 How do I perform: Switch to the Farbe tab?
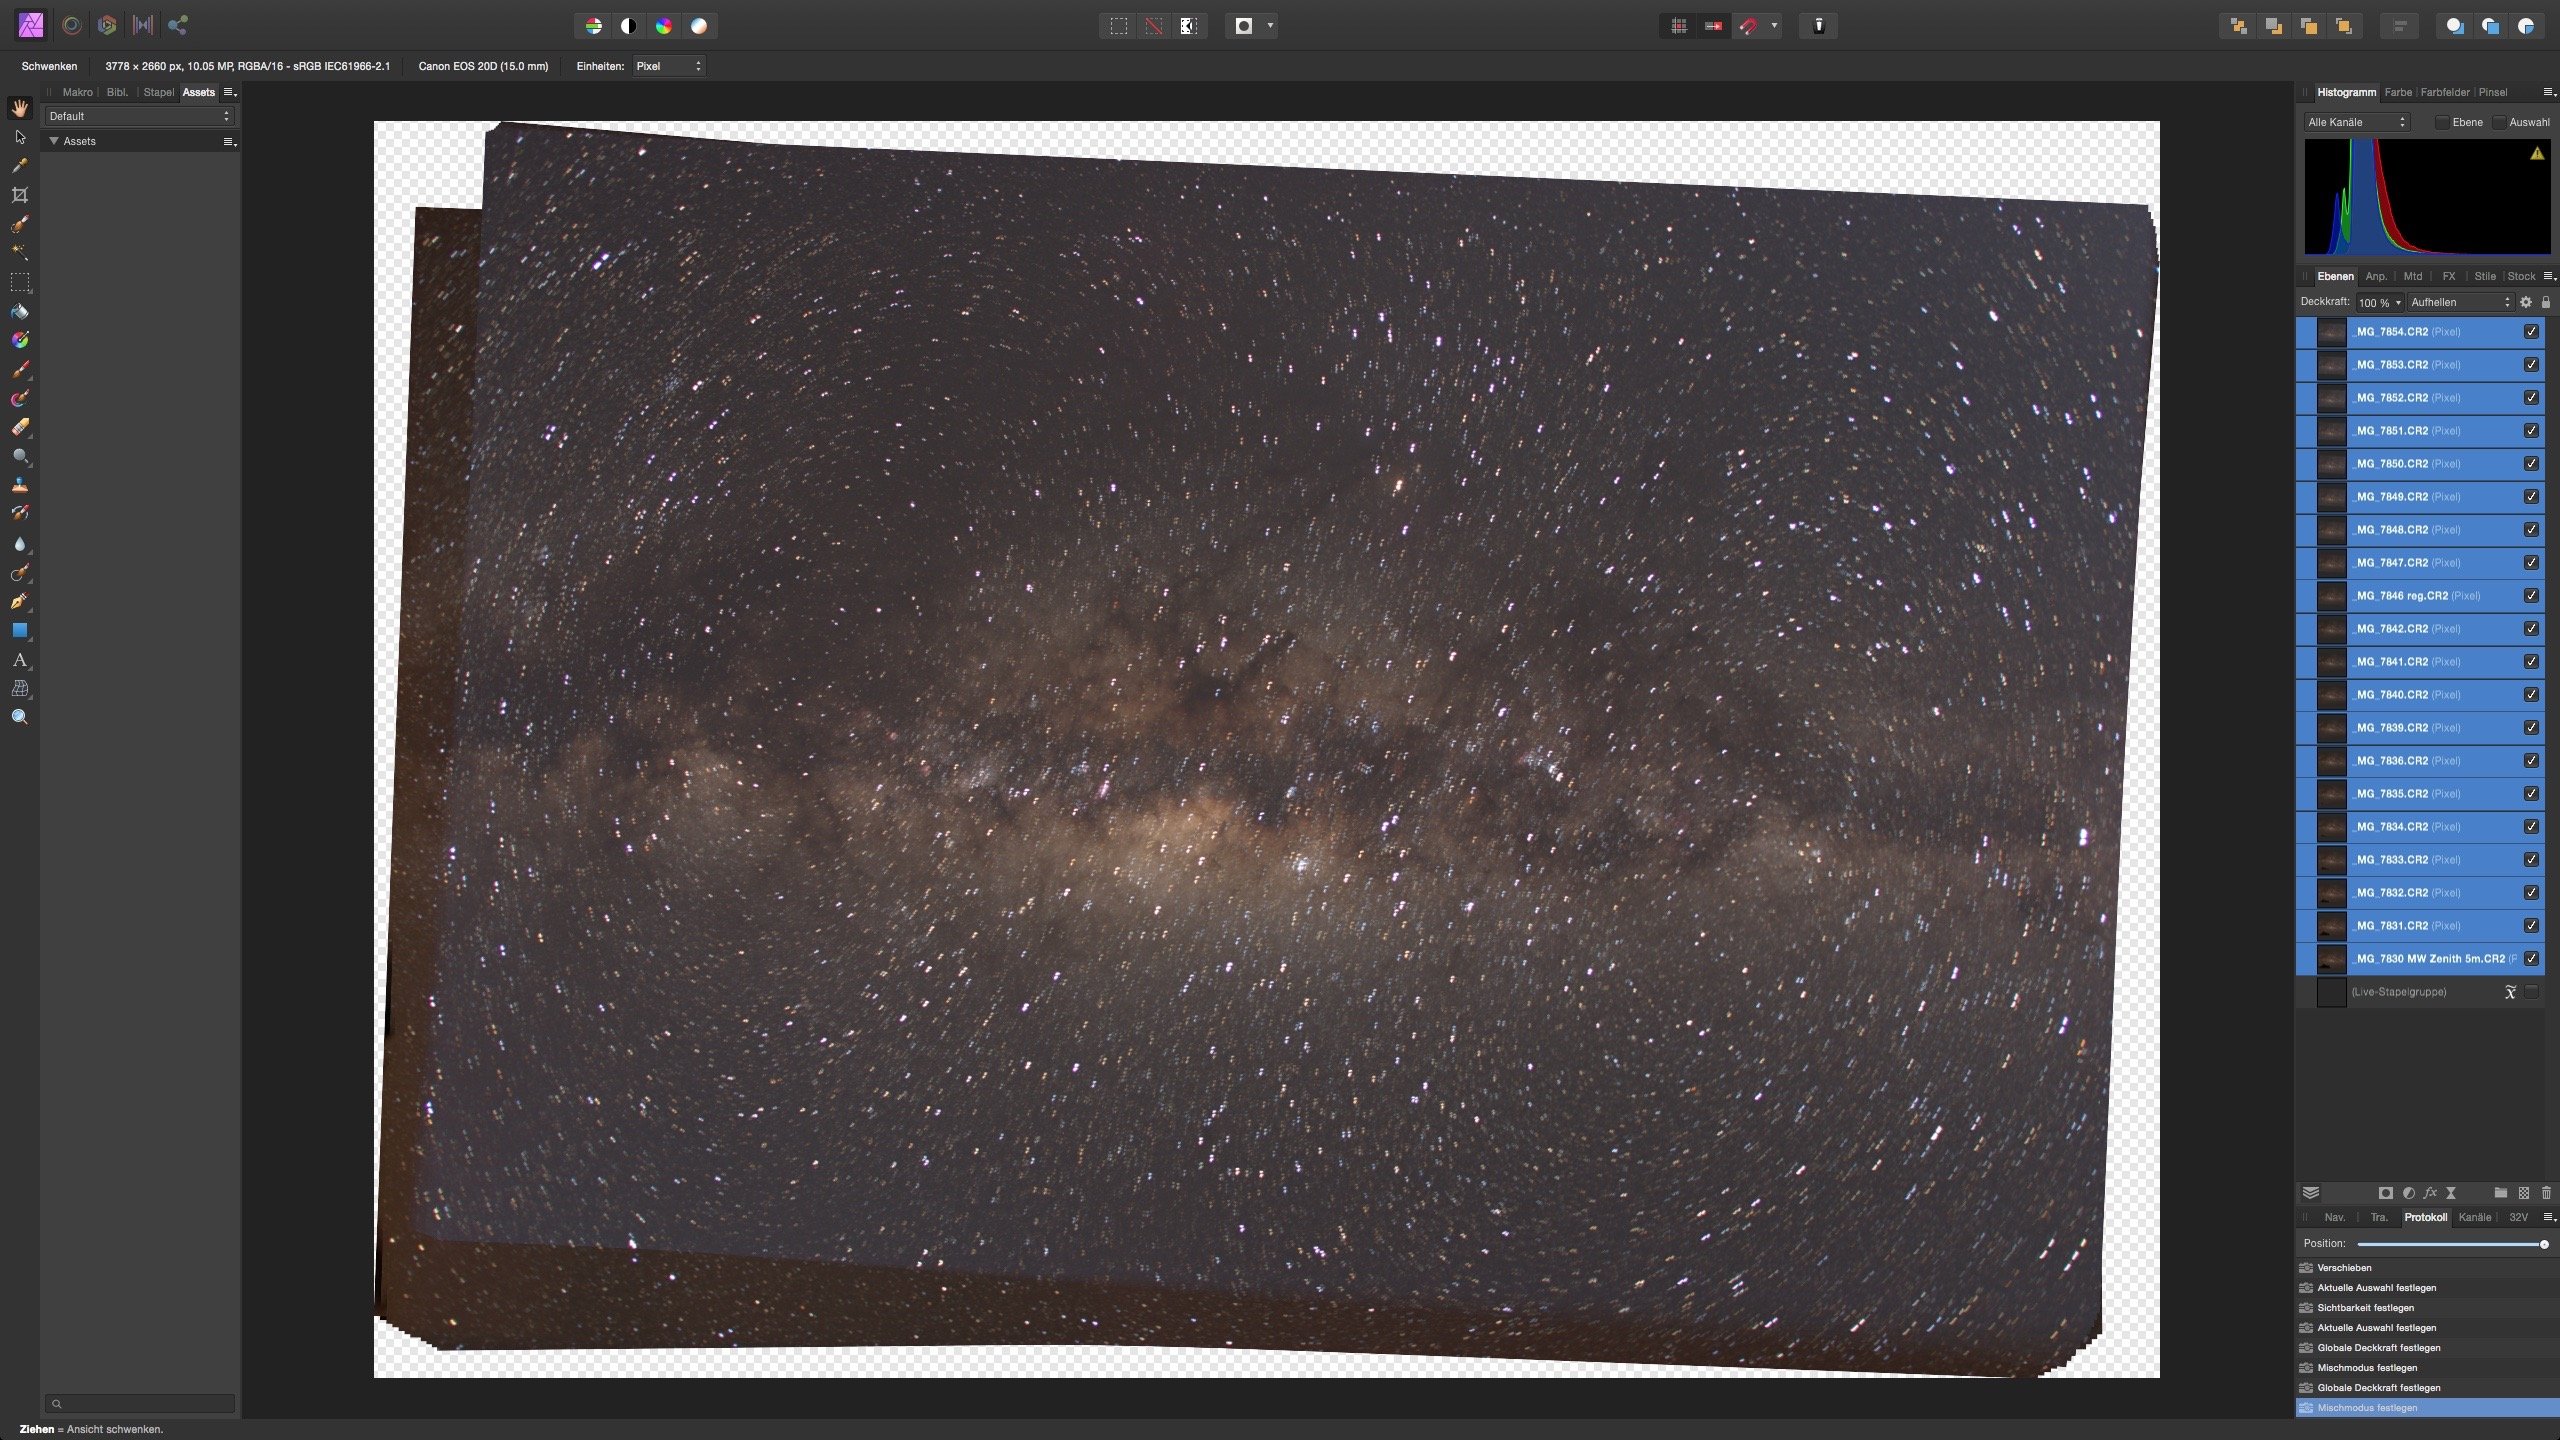(2397, 92)
